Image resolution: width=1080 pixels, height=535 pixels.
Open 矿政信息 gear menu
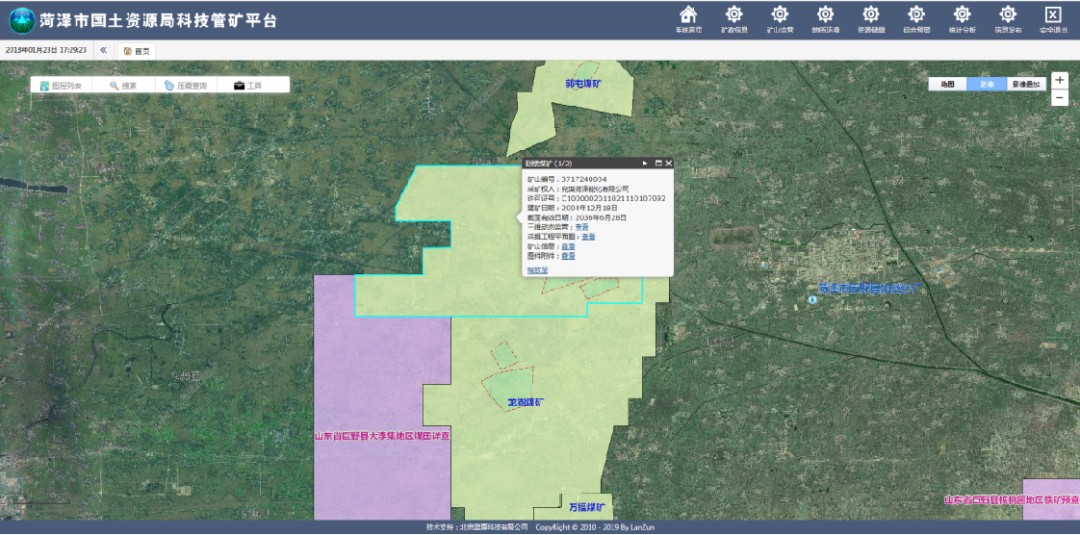[734, 14]
